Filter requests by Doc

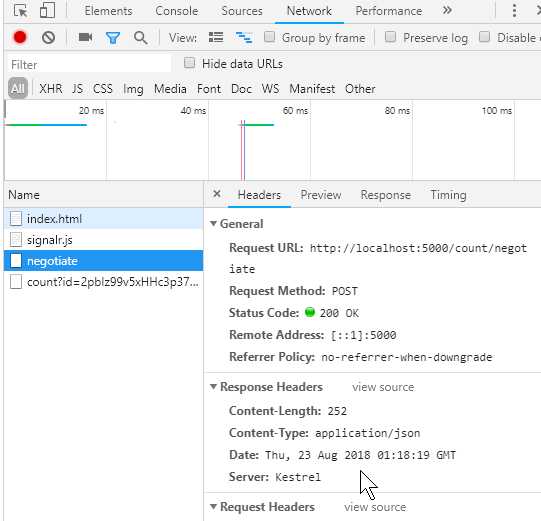pyautogui.click(x=241, y=89)
